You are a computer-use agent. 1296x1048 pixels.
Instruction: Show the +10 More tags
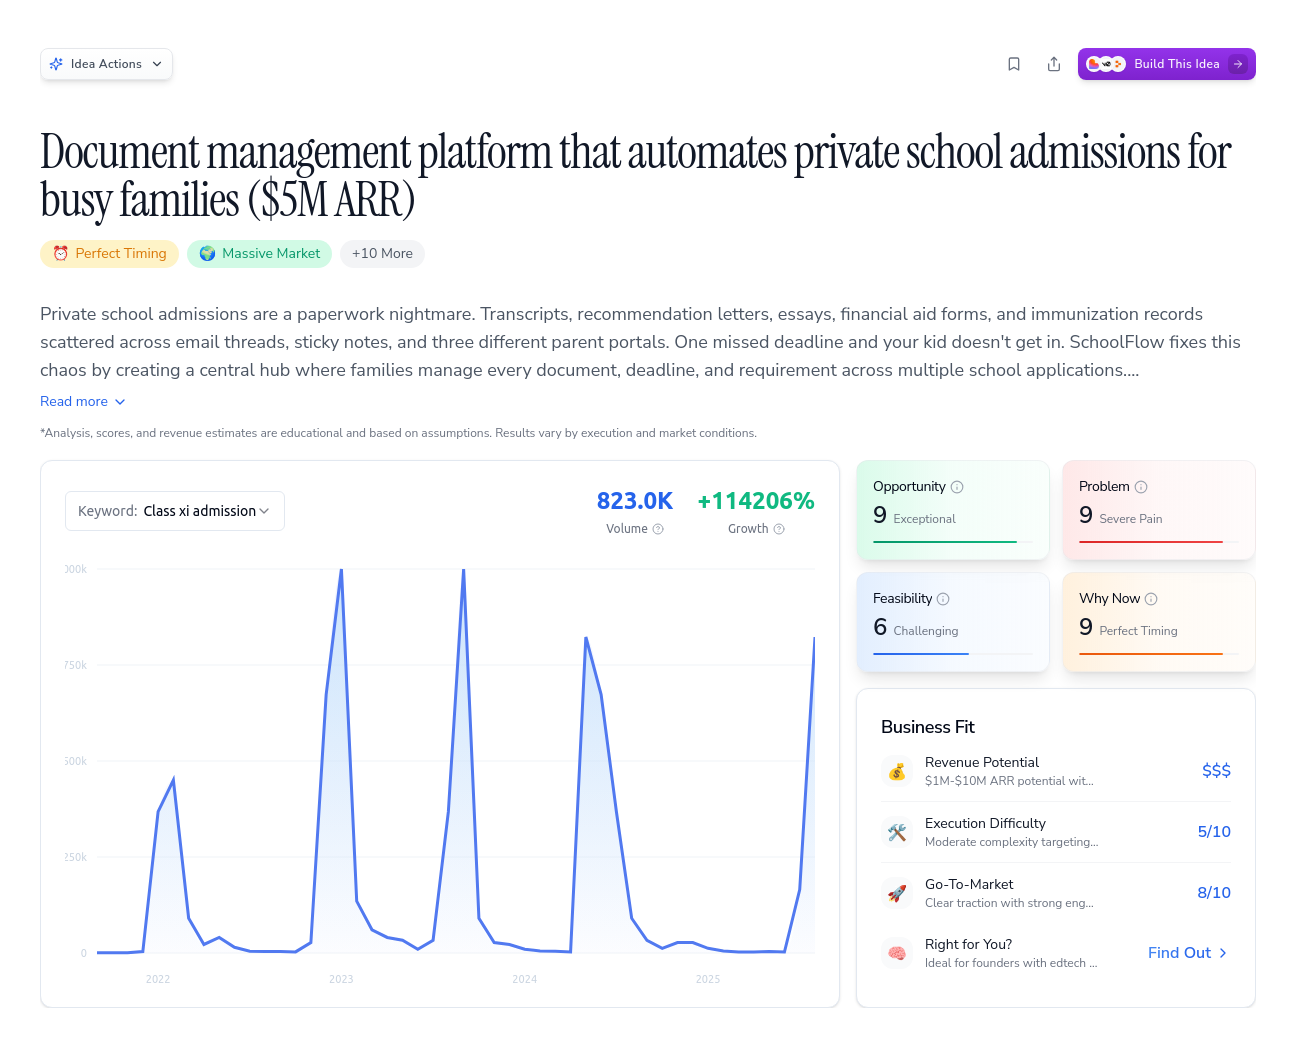coord(382,254)
